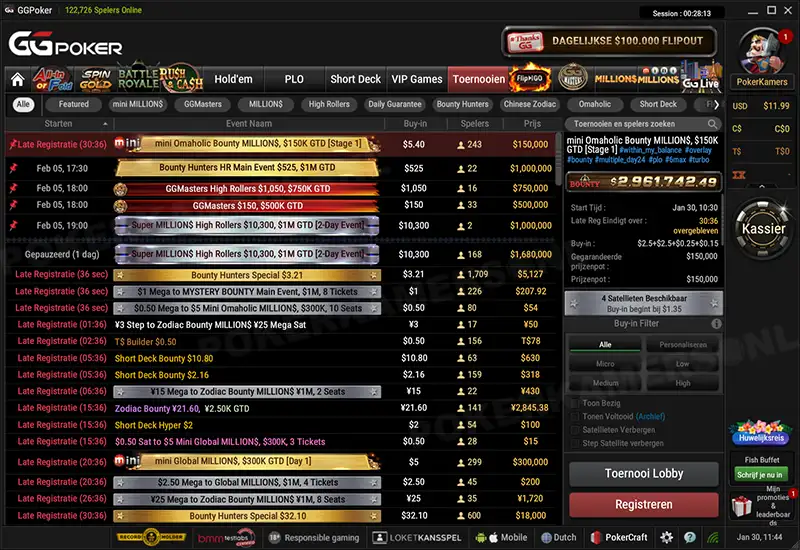This screenshot has height=550, width=800.
Task: Switch to the PLO tab
Action: 294,79
